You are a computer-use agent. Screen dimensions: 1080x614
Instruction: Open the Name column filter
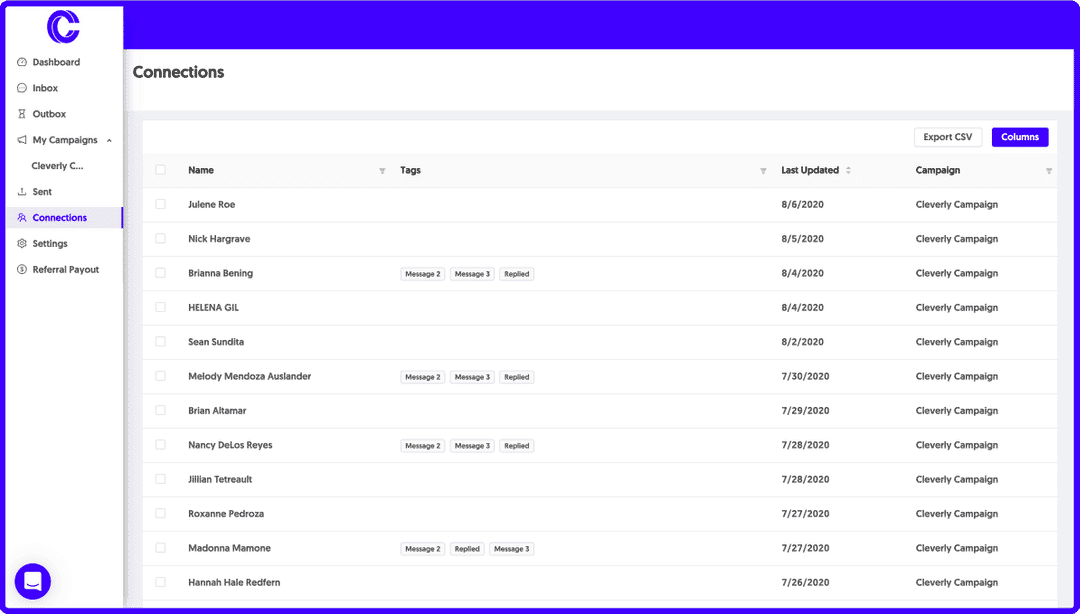(382, 171)
